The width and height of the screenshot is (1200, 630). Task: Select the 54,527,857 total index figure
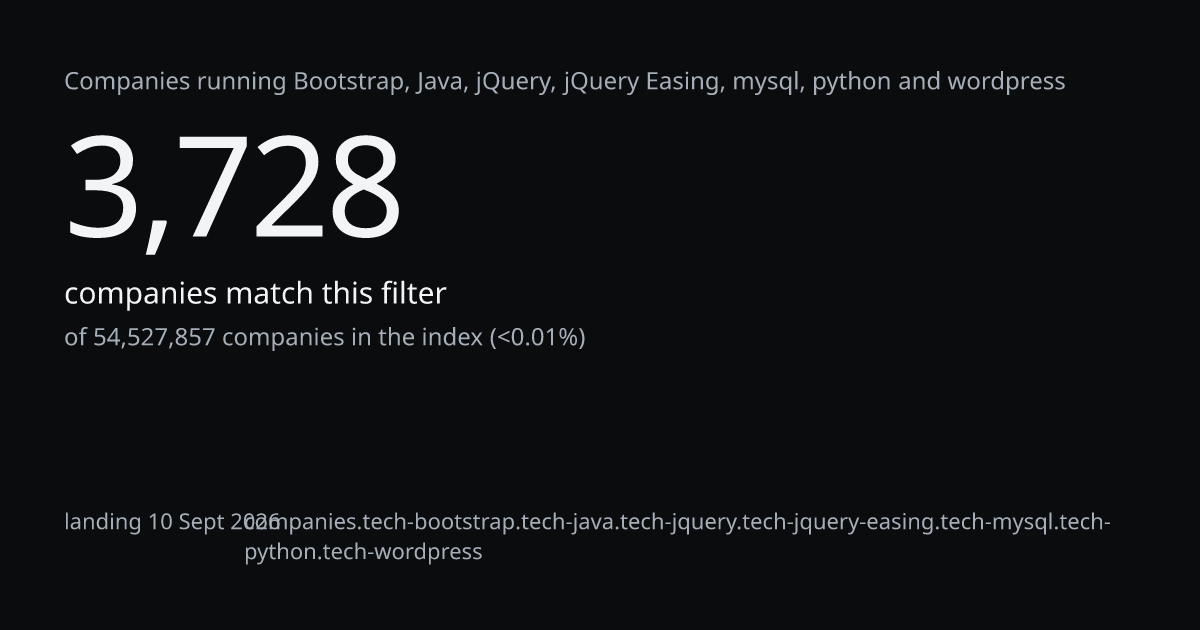pyautogui.click(x=154, y=337)
